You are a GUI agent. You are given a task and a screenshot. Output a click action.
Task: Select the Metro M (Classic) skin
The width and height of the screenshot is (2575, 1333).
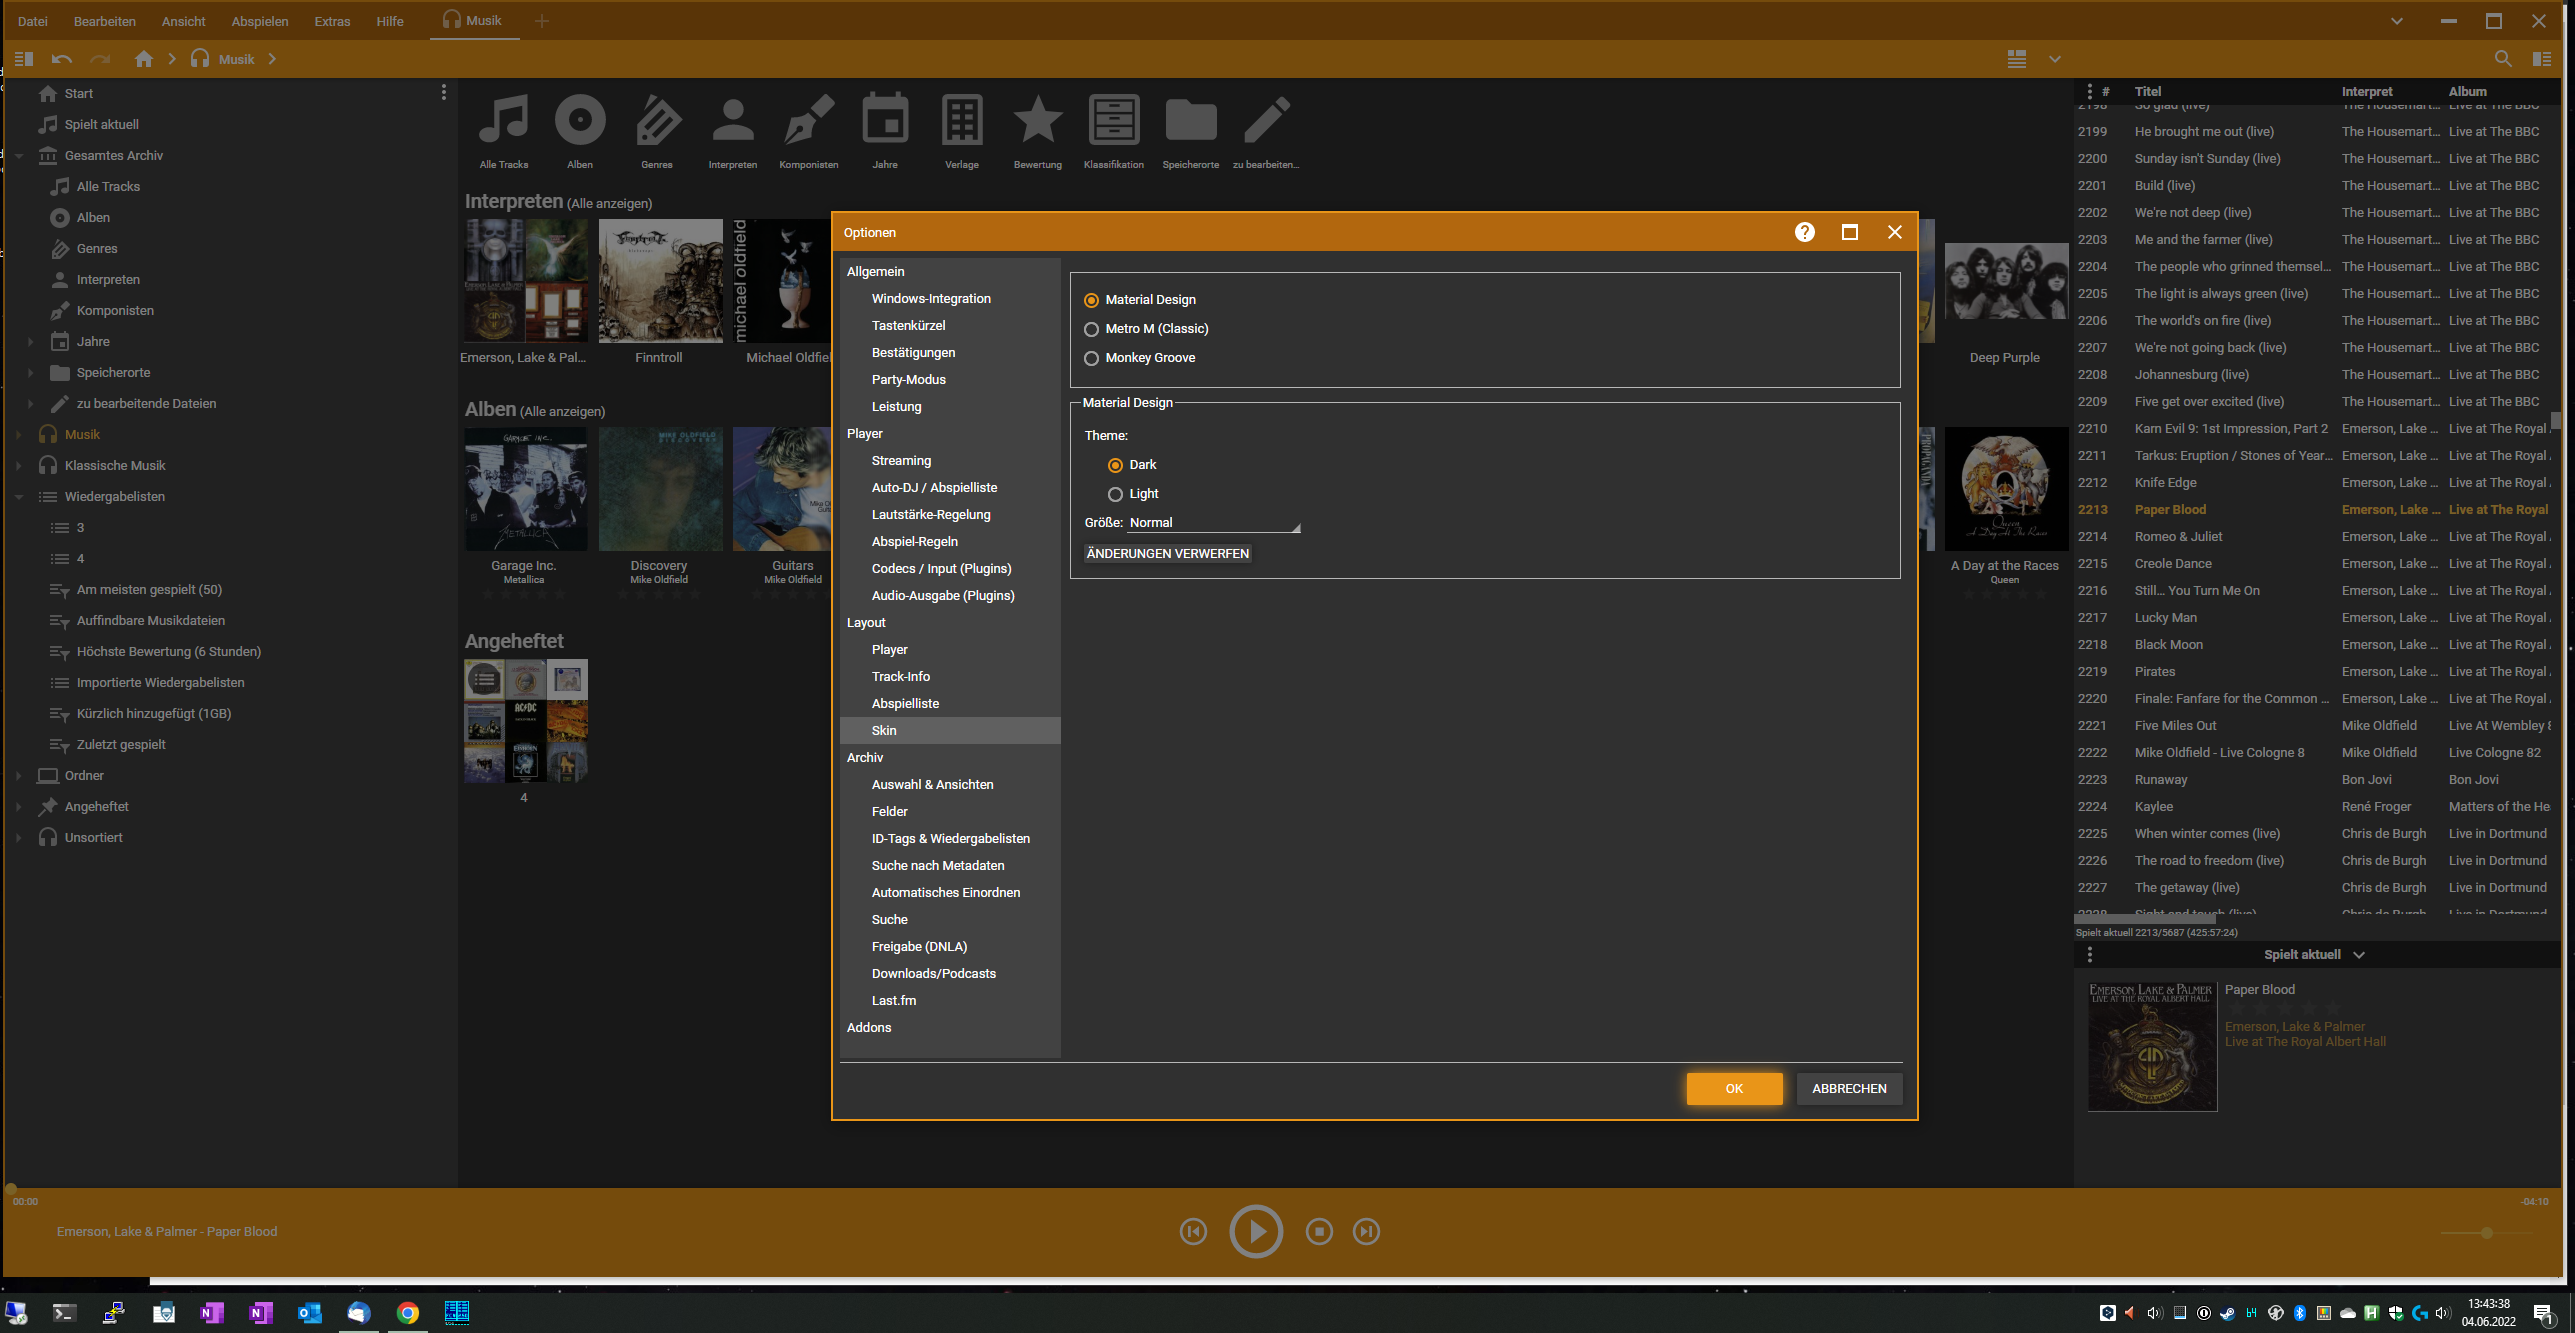pos(1091,329)
